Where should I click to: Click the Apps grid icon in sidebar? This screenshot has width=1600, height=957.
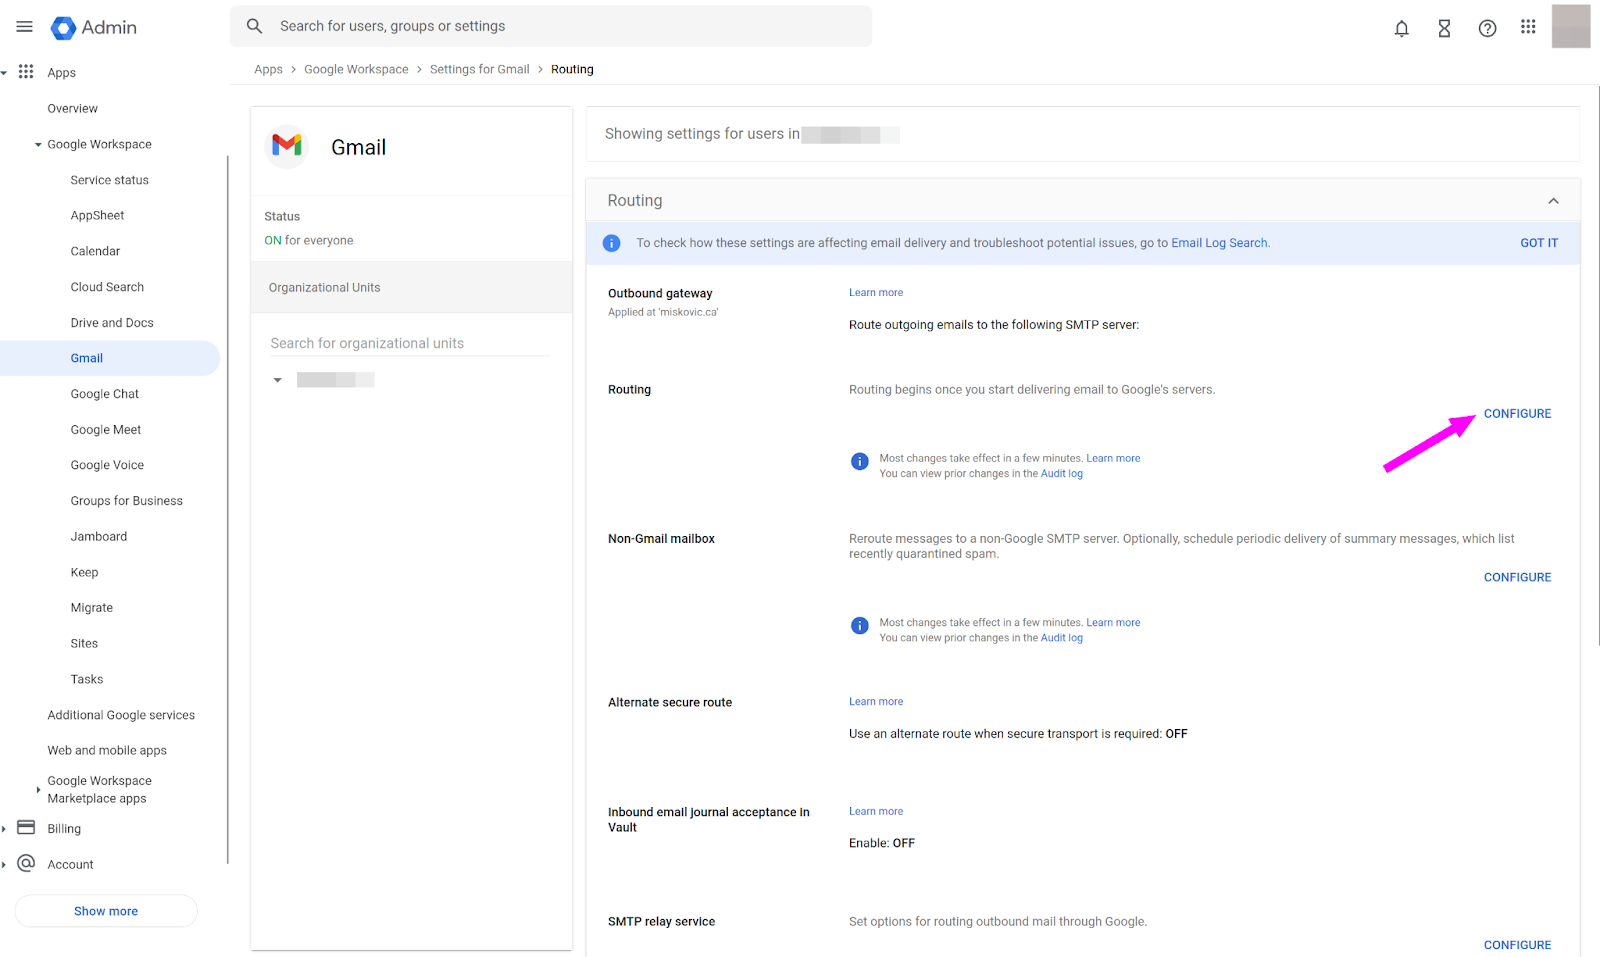(x=26, y=72)
